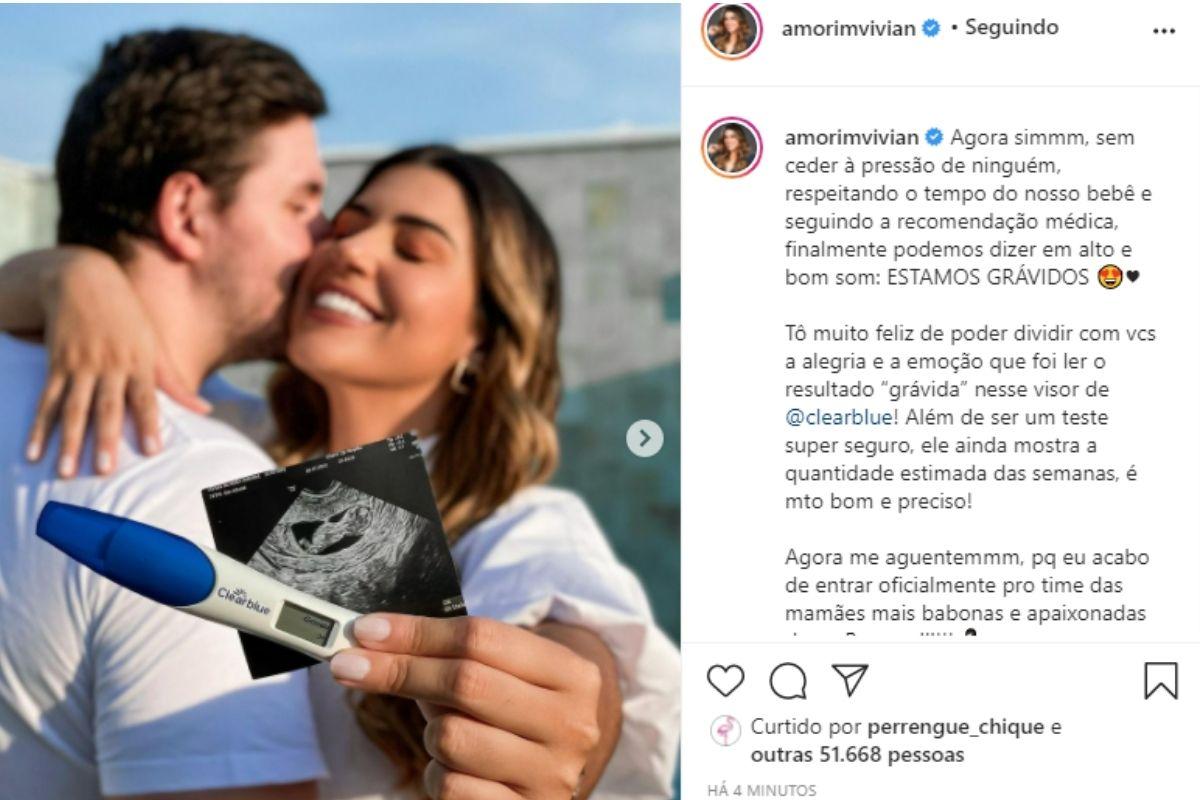Screen dimensions: 1200x800
Task: Like the post with the heart icon
Action: click(725, 681)
